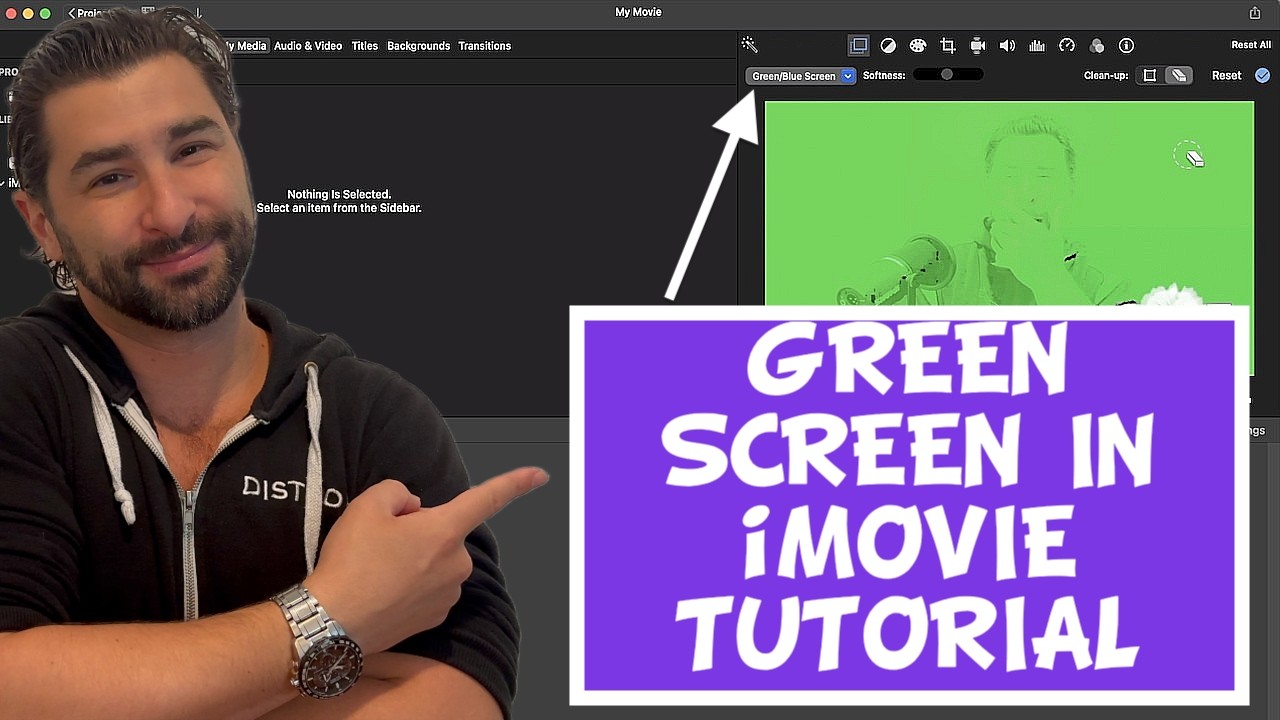This screenshot has height=720, width=1280.
Task: Switch to the Audio & Video tab
Action: click(x=308, y=46)
